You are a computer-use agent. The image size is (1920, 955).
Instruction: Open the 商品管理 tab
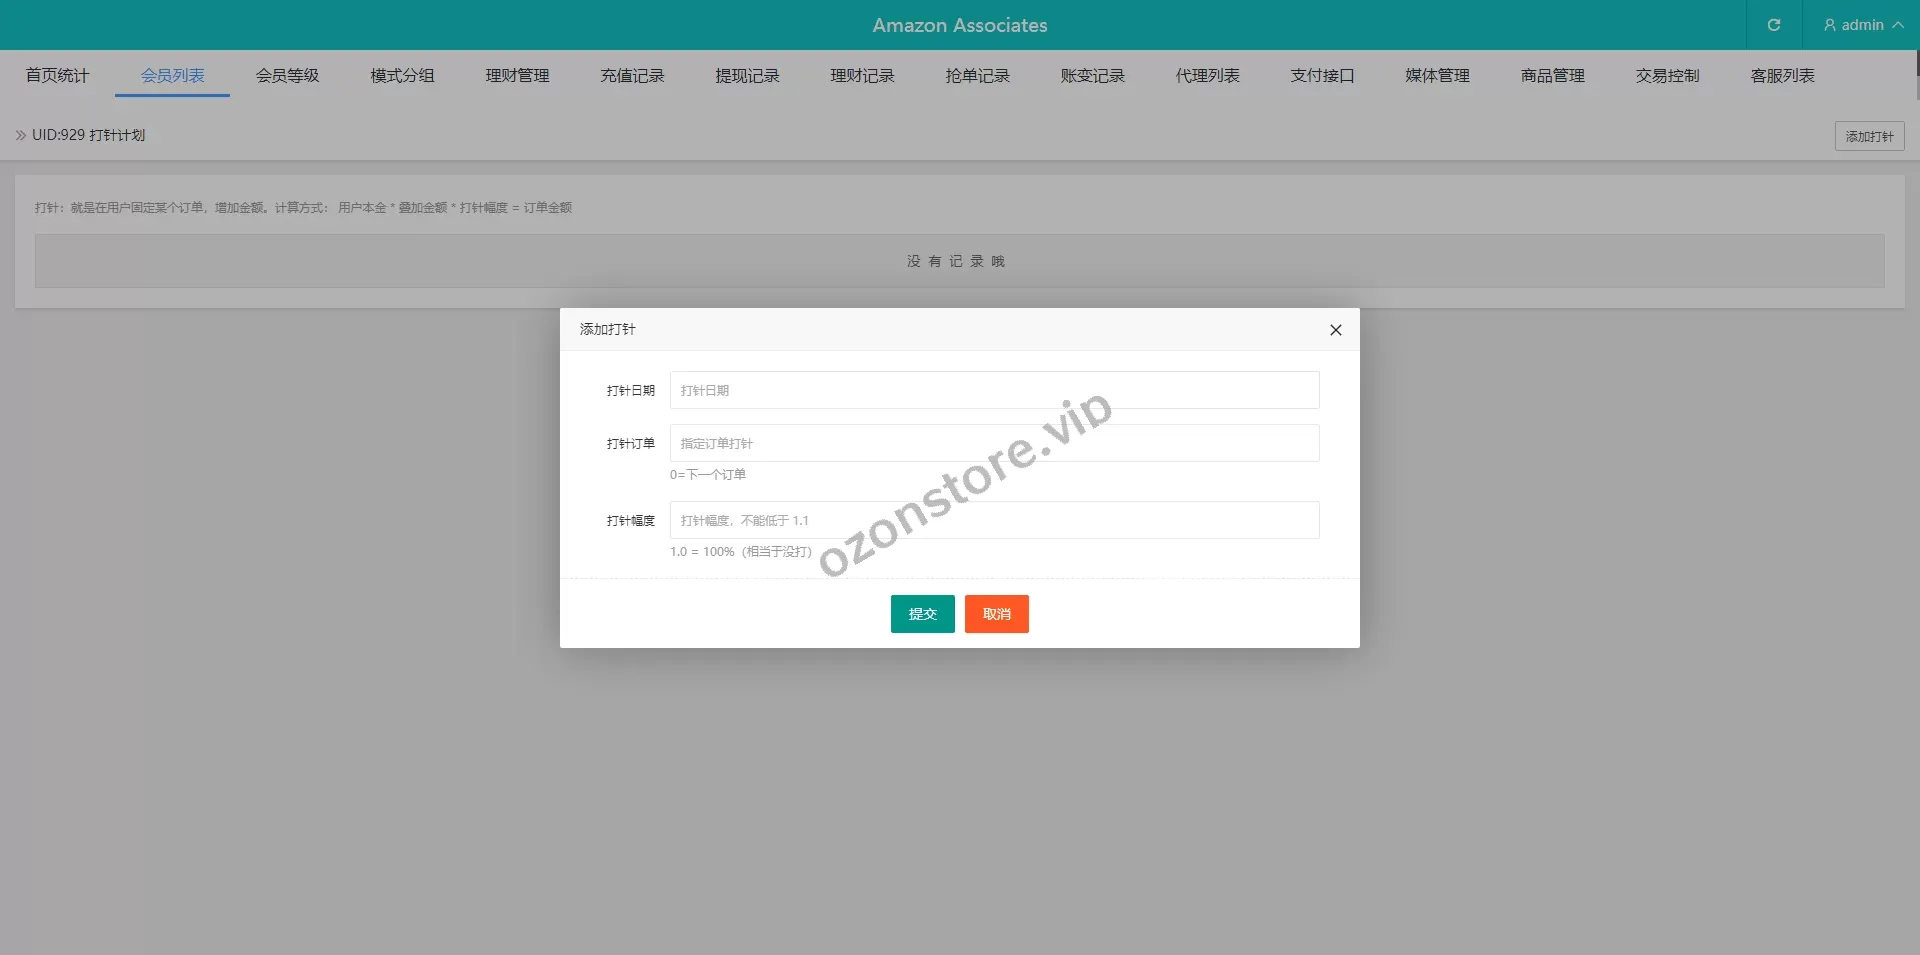coord(1552,76)
